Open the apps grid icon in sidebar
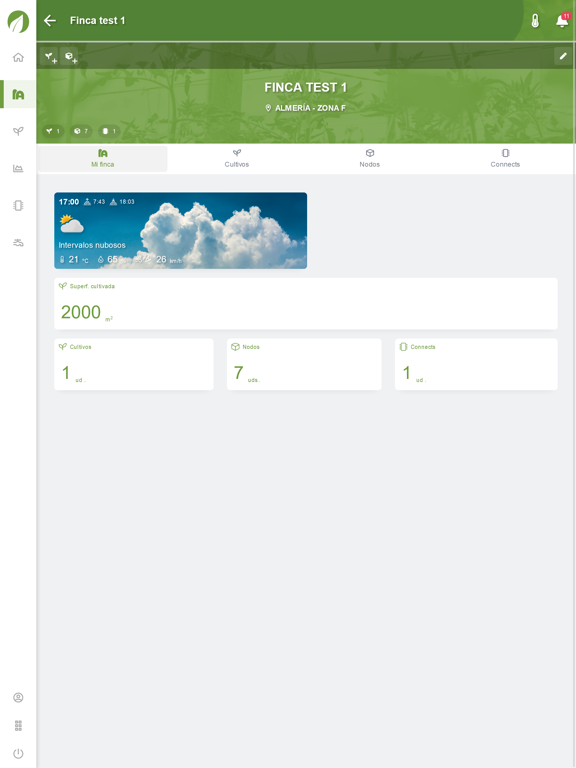 click(18, 725)
